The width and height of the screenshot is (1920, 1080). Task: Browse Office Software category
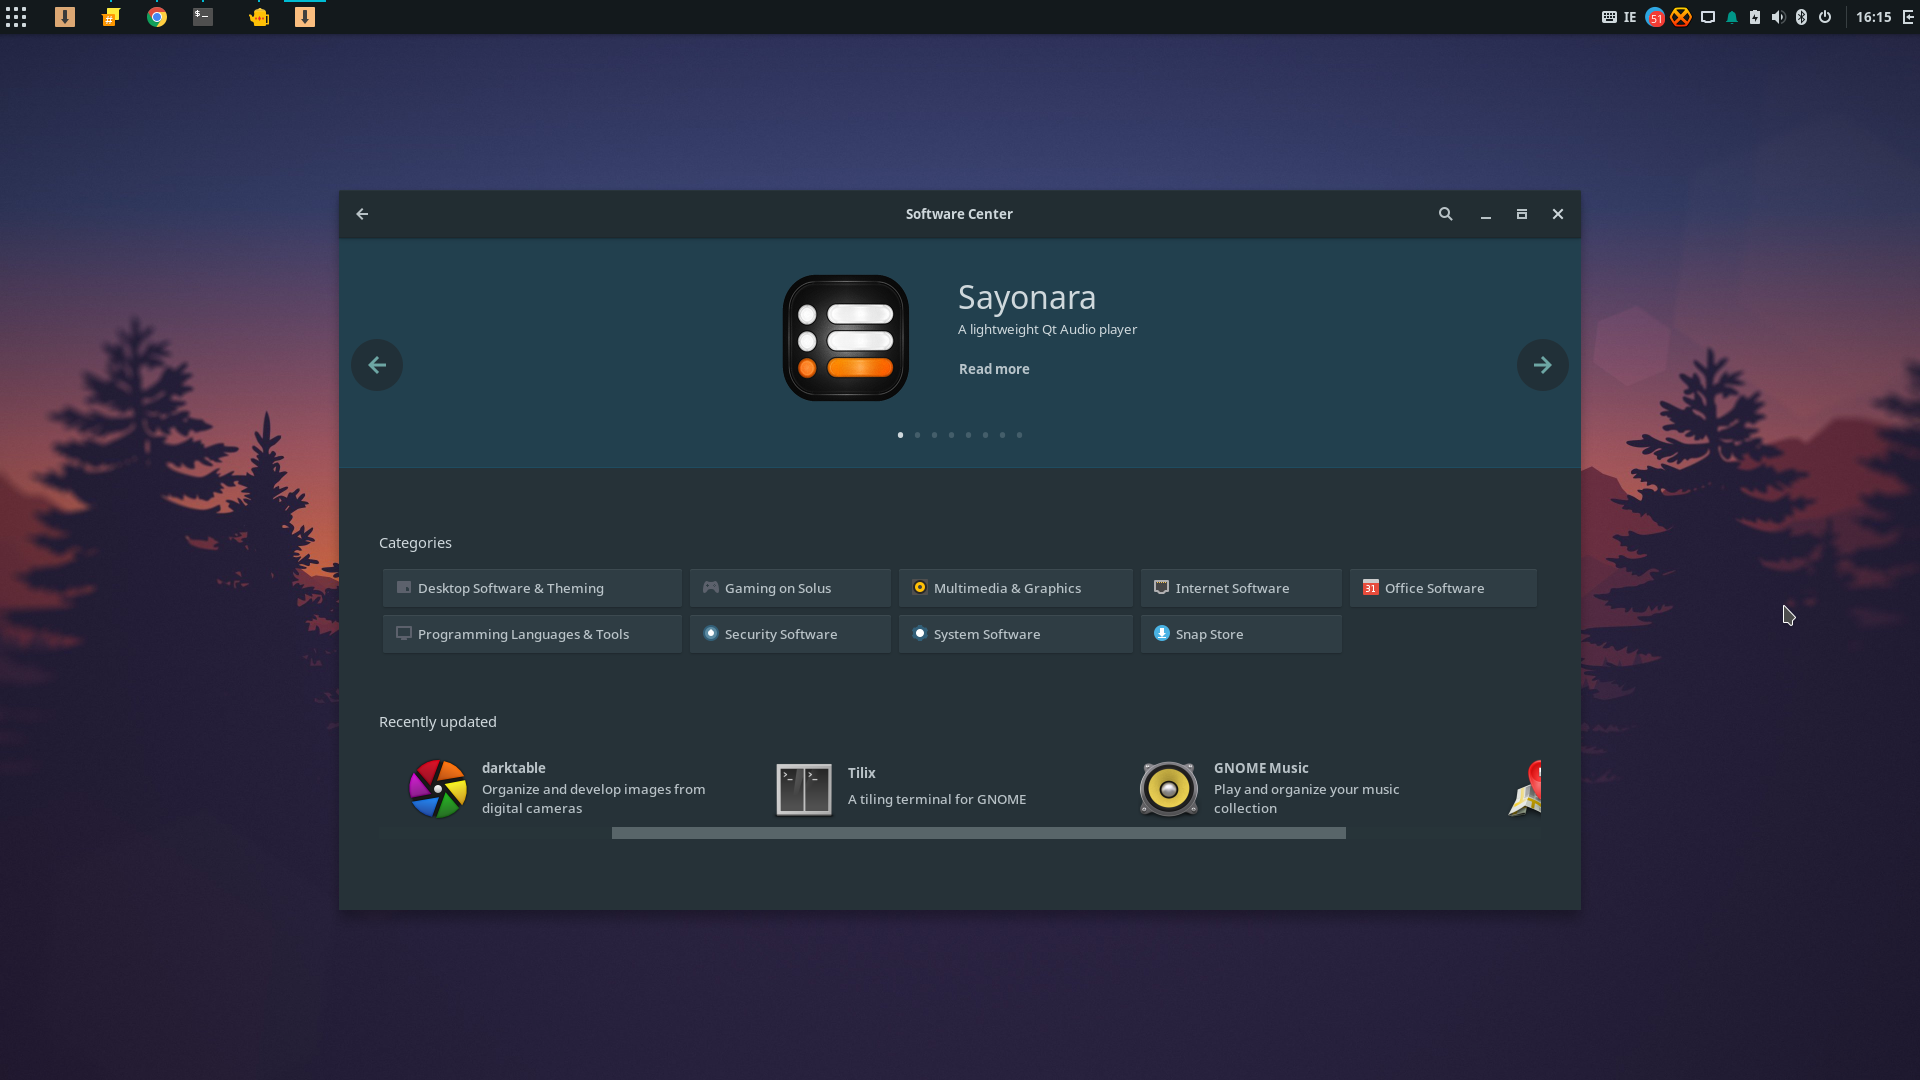[x=1443, y=588]
